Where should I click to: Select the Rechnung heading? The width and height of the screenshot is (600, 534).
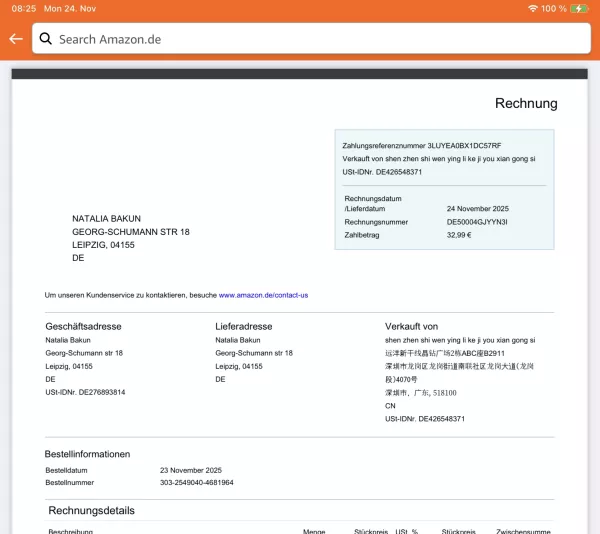click(x=526, y=103)
